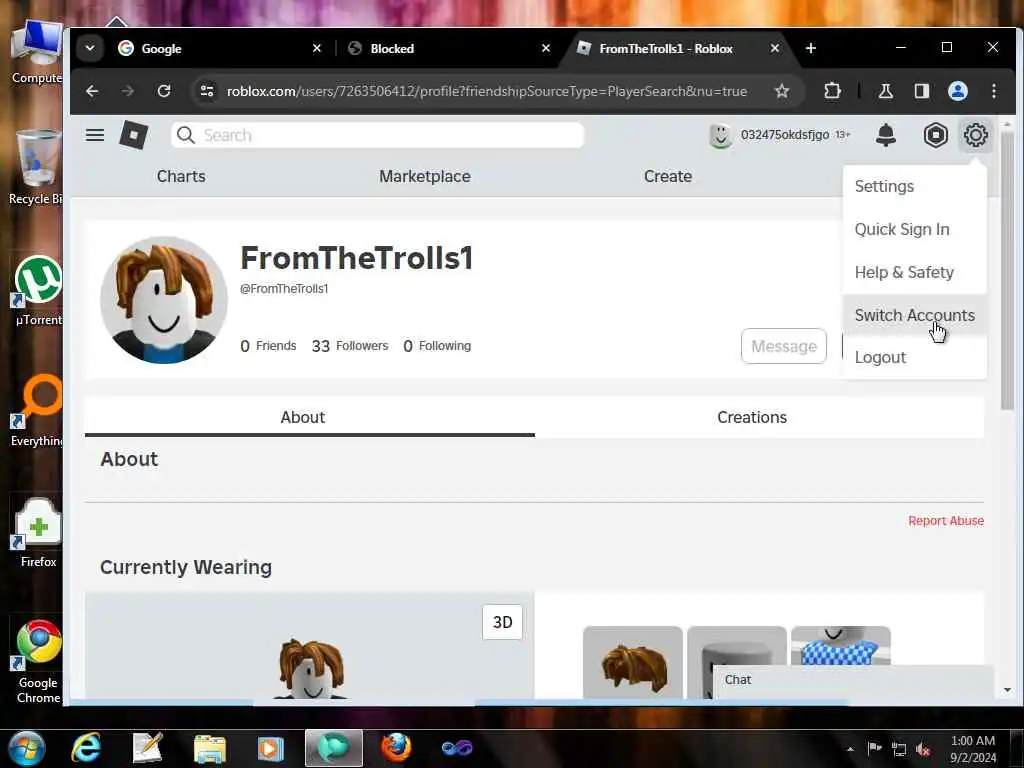The image size is (1024, 768).
Task: Switch to the About profile tab
Action: pos(302,417)
